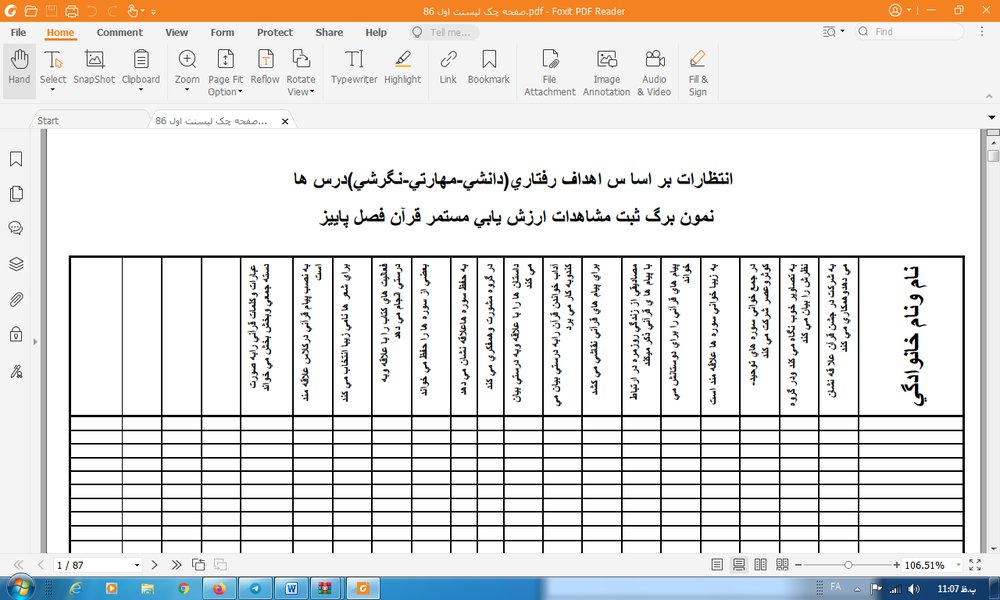
Task: Open the Layers side panel
Action: click(16, 263)
